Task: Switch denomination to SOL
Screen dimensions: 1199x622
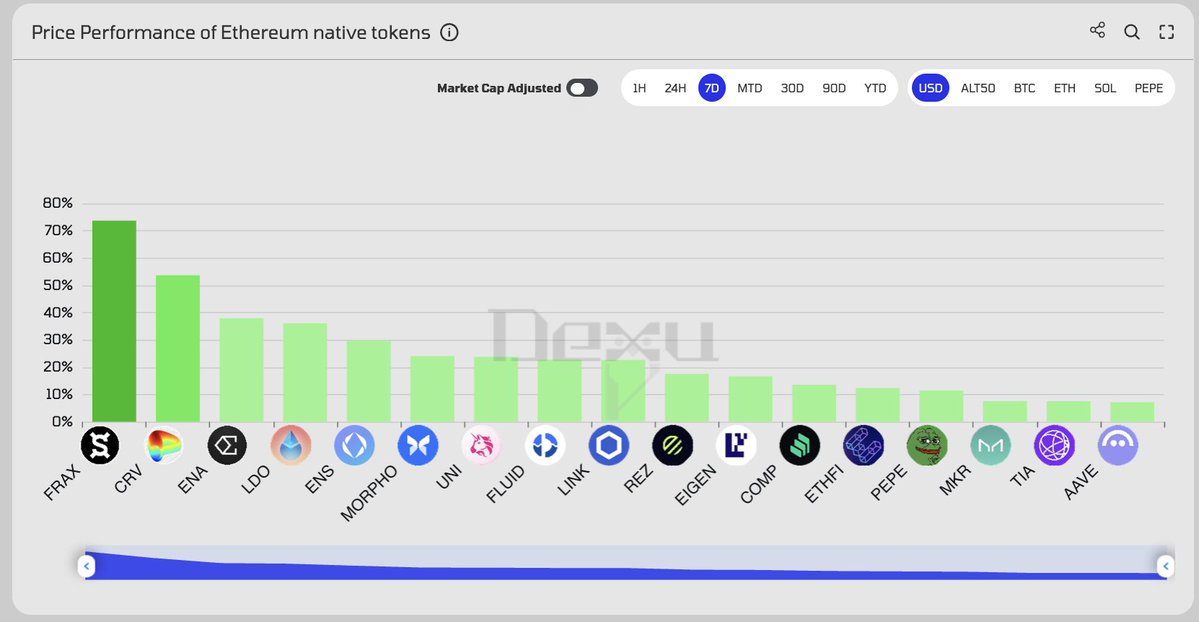Action: pos(1105,88)
